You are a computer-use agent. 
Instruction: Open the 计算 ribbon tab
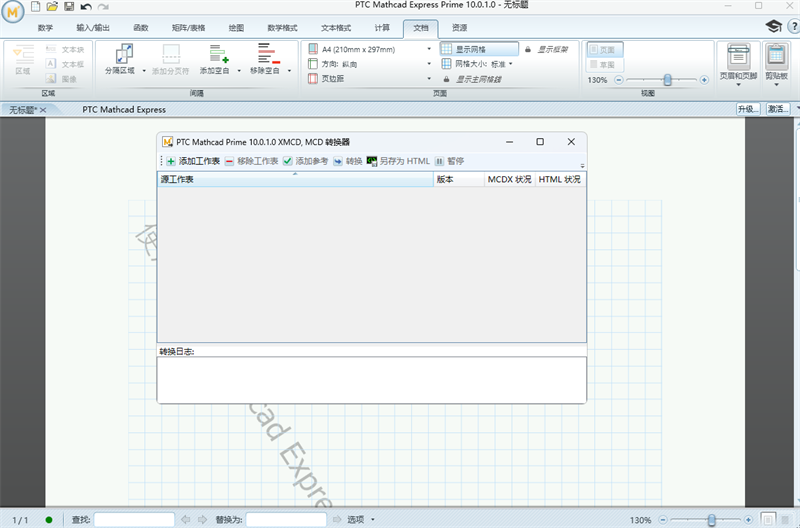click(x=382, y=28)
